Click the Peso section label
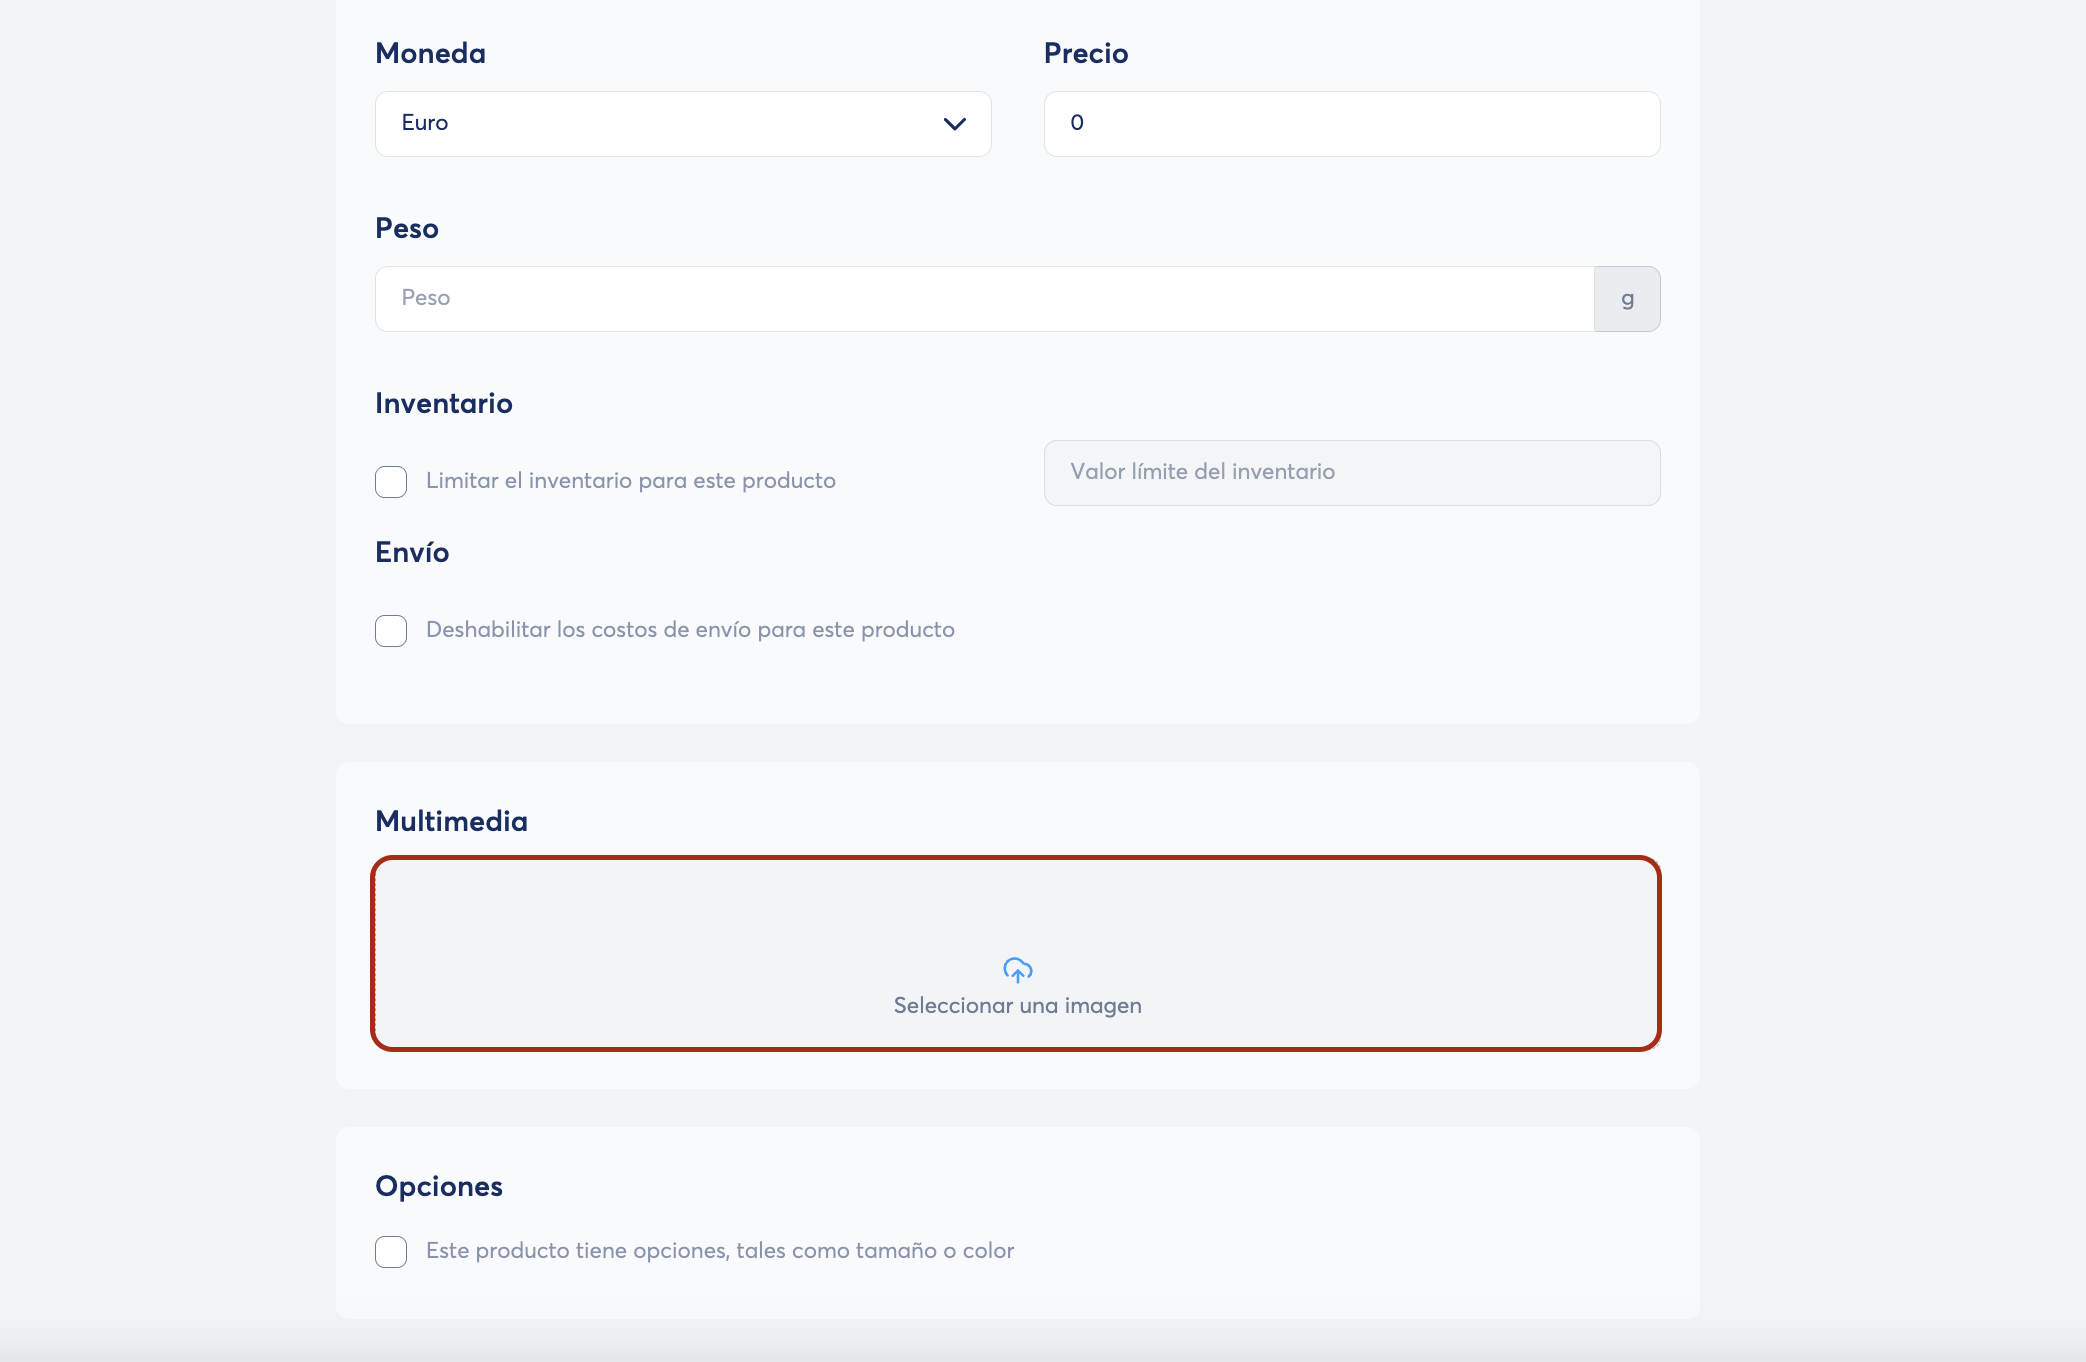2086x1362 pixels. pyautogui.click(x=407, y=228)
